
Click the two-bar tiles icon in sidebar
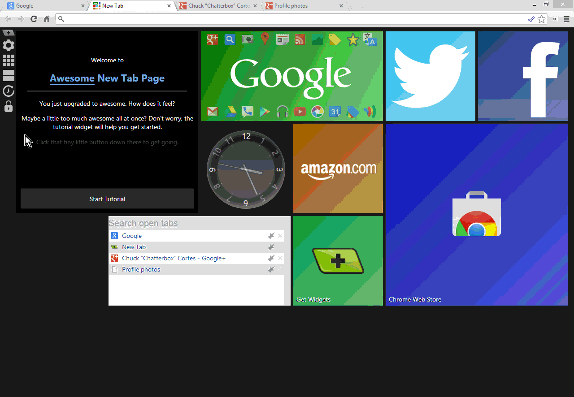[x=8, y=75]
